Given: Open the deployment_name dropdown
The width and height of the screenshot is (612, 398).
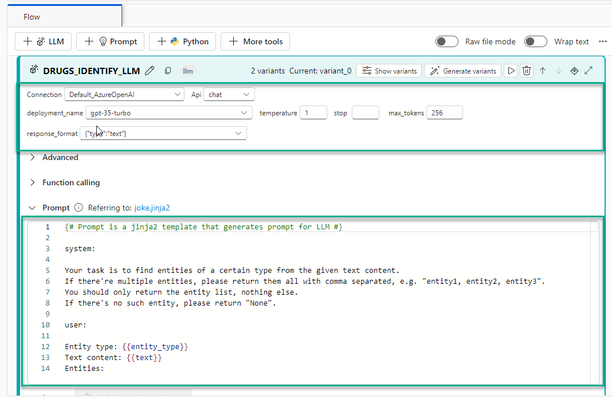Looking at the screenshot, I should pos(169,113).
